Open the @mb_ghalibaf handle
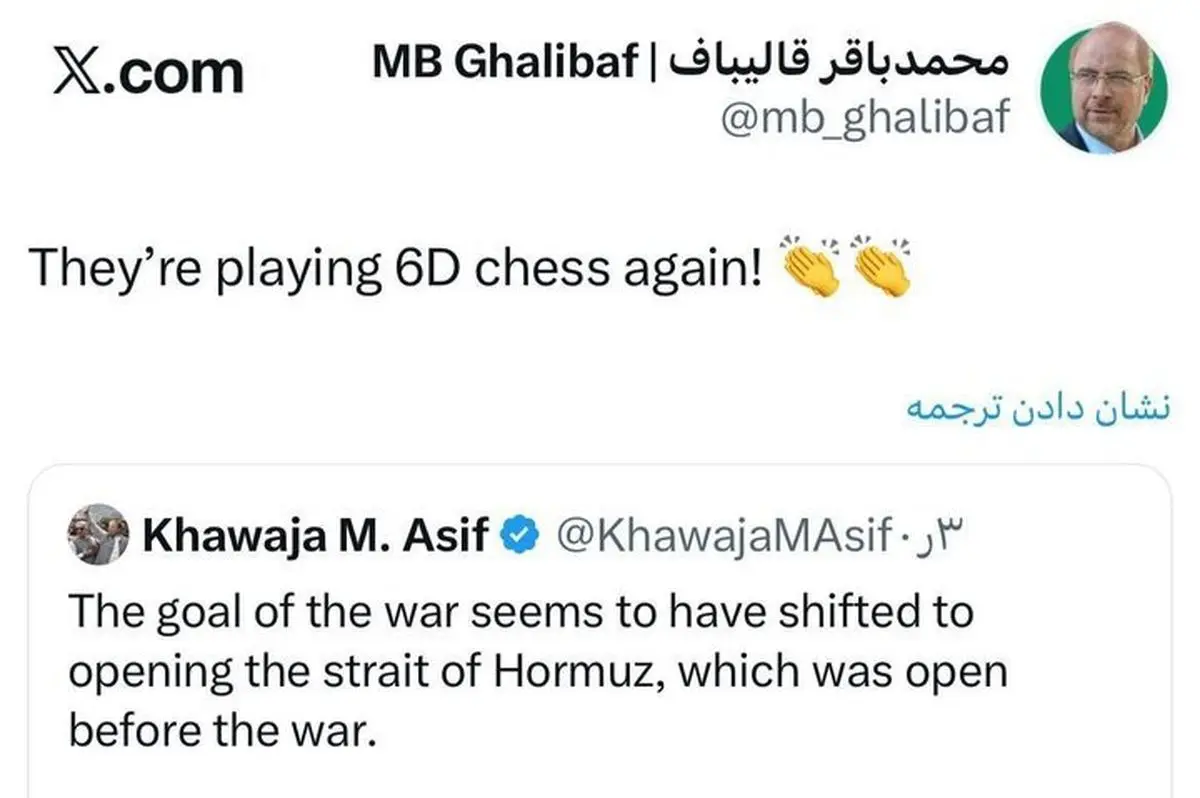 click(864, 119)
